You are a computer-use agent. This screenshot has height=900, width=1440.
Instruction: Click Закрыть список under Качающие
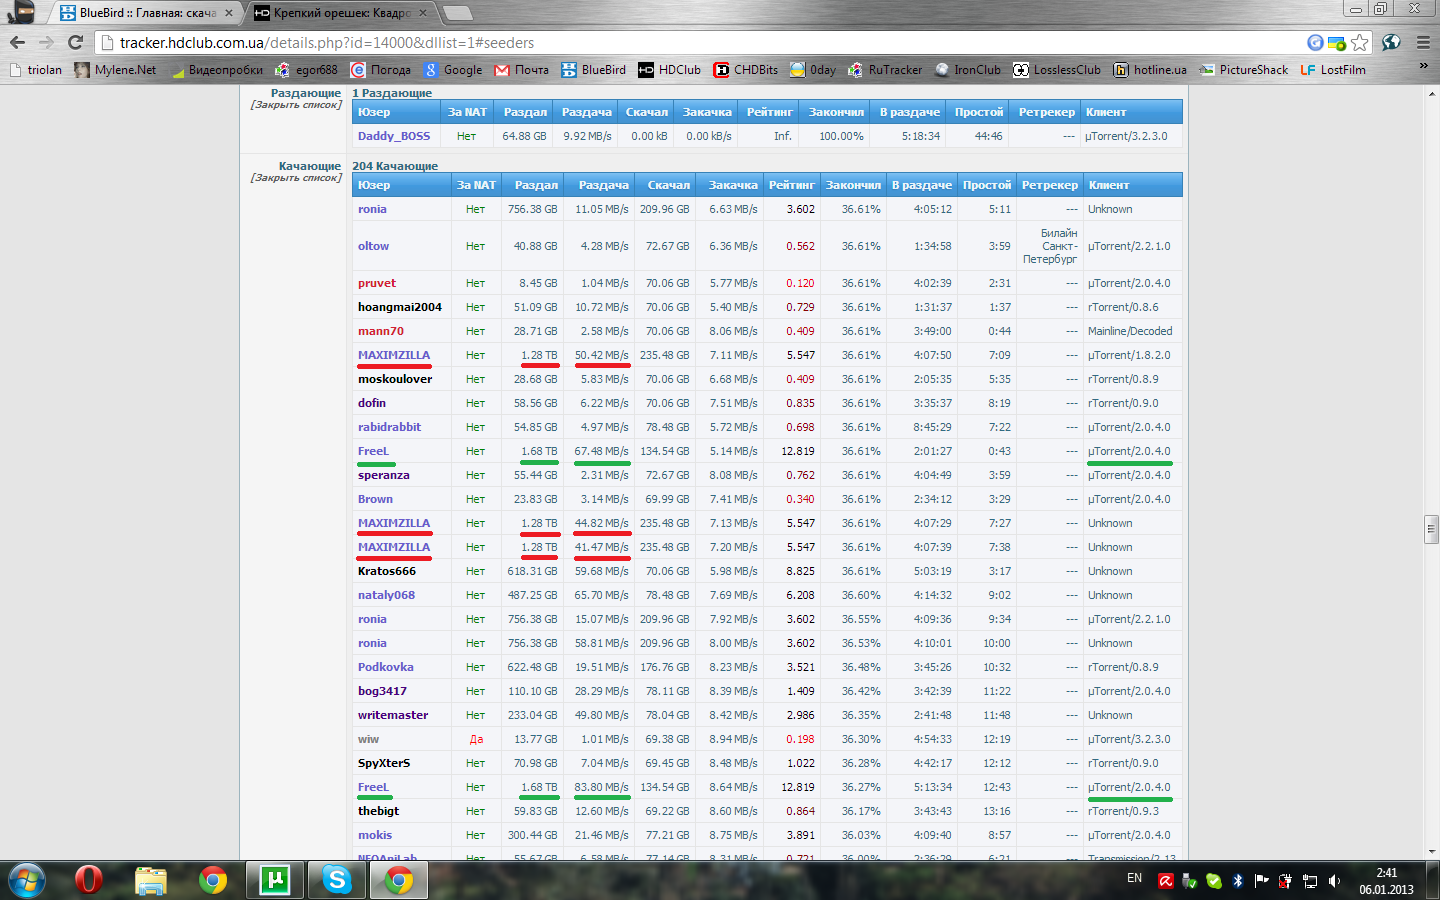pos(296,178)
